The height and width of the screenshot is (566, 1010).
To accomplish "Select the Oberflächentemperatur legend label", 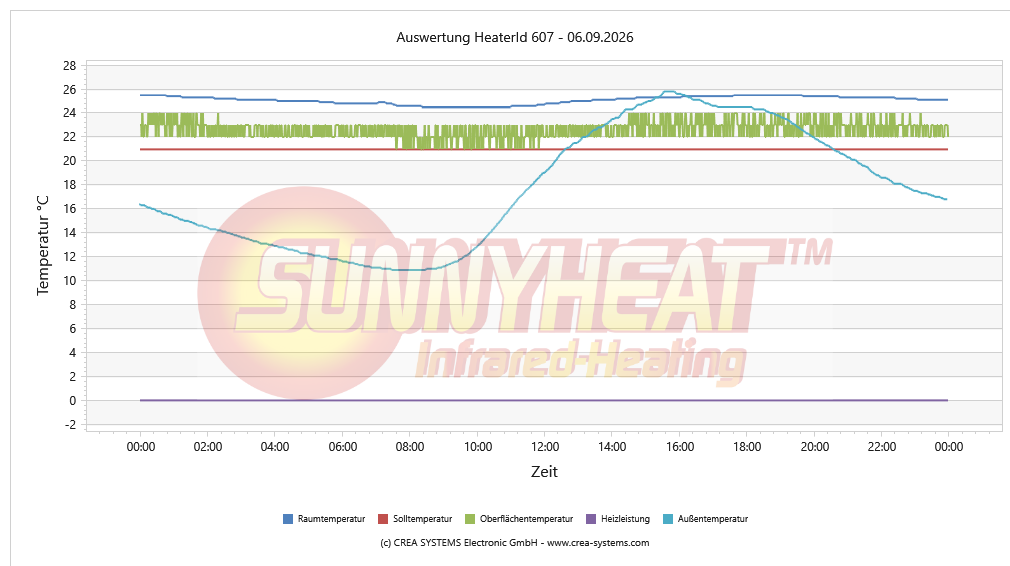I will 526,519.
